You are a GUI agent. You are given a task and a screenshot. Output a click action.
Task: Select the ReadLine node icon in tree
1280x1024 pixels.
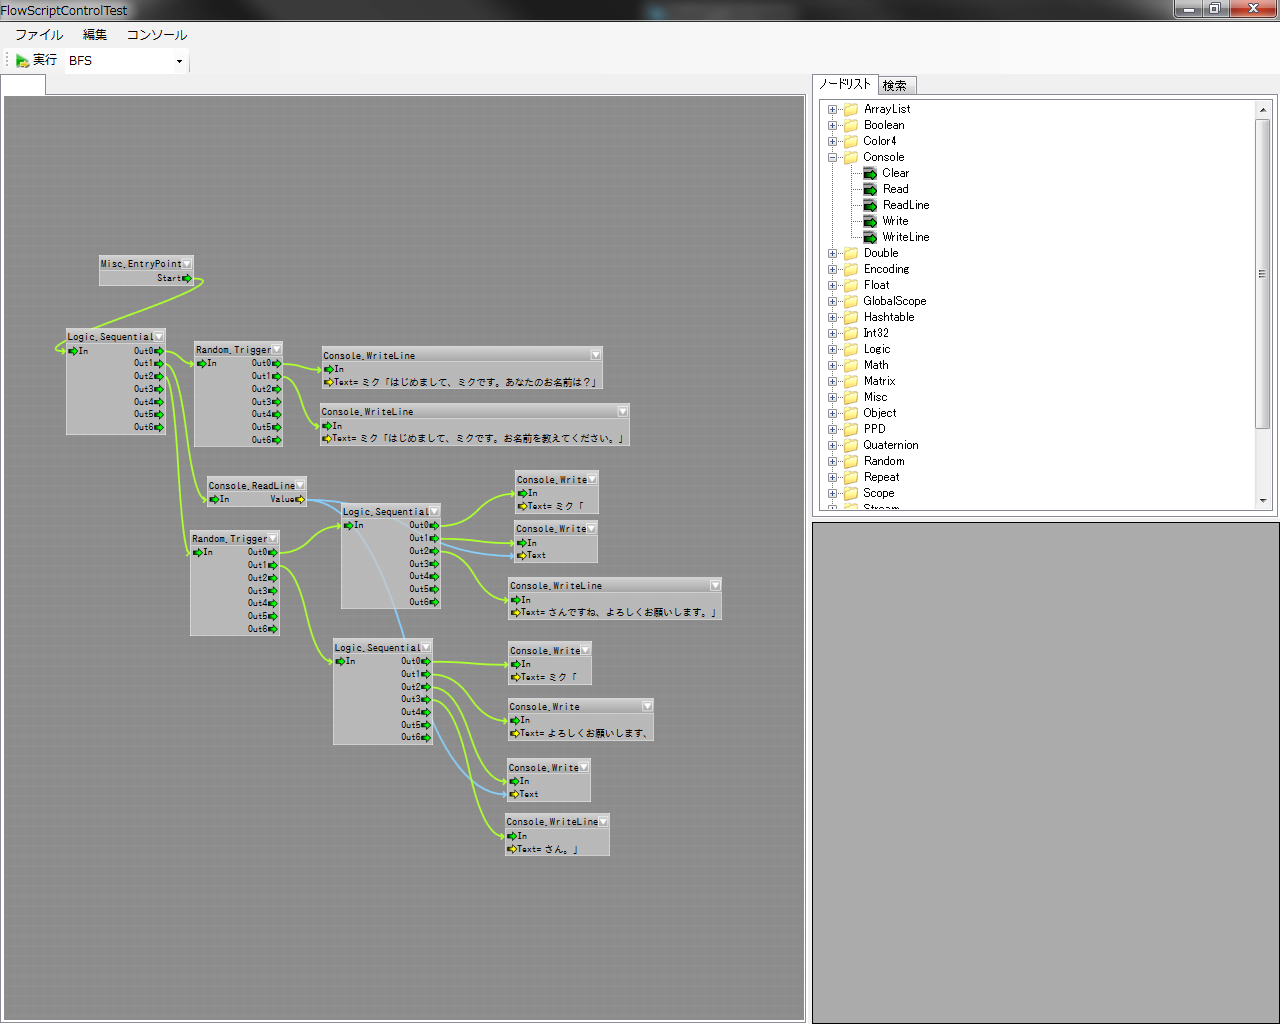870,205
